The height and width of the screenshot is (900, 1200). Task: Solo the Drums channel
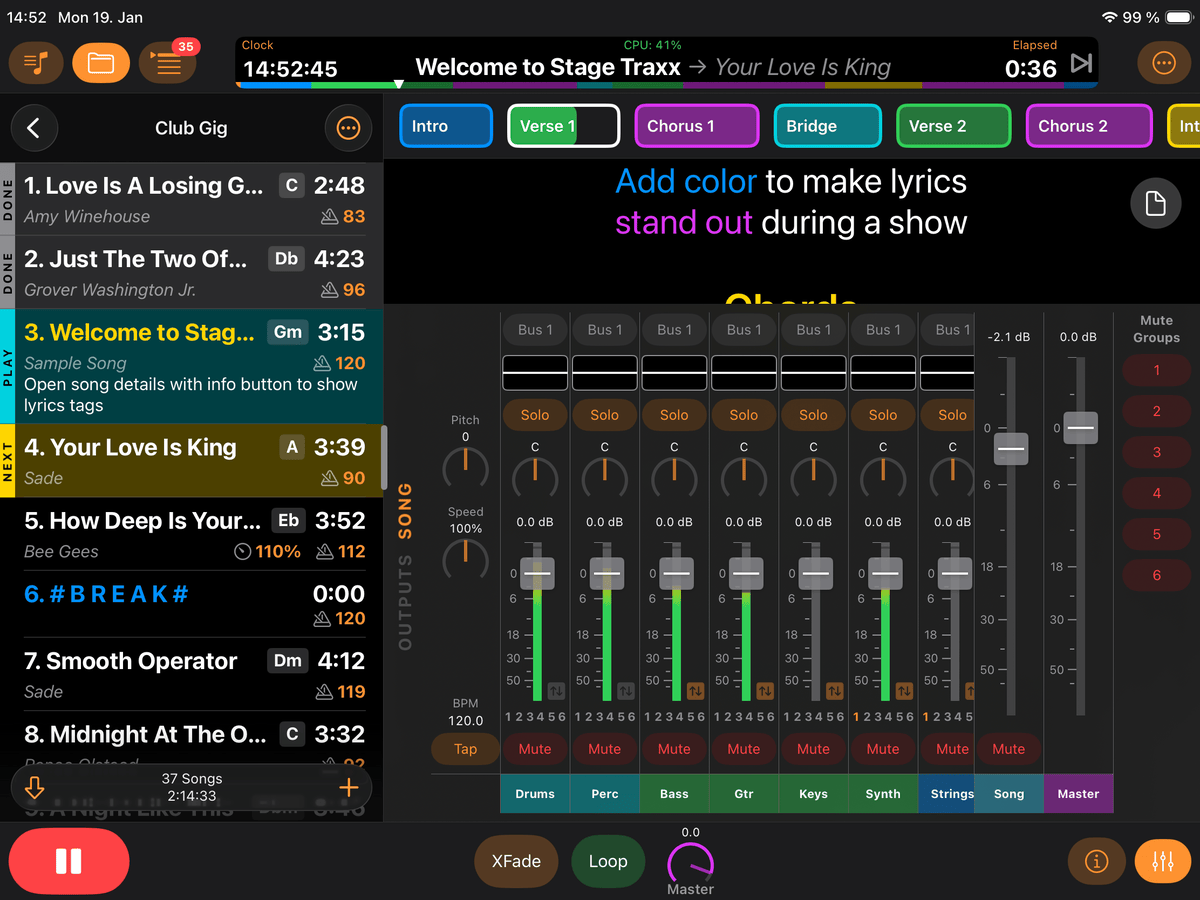[534, 414]
